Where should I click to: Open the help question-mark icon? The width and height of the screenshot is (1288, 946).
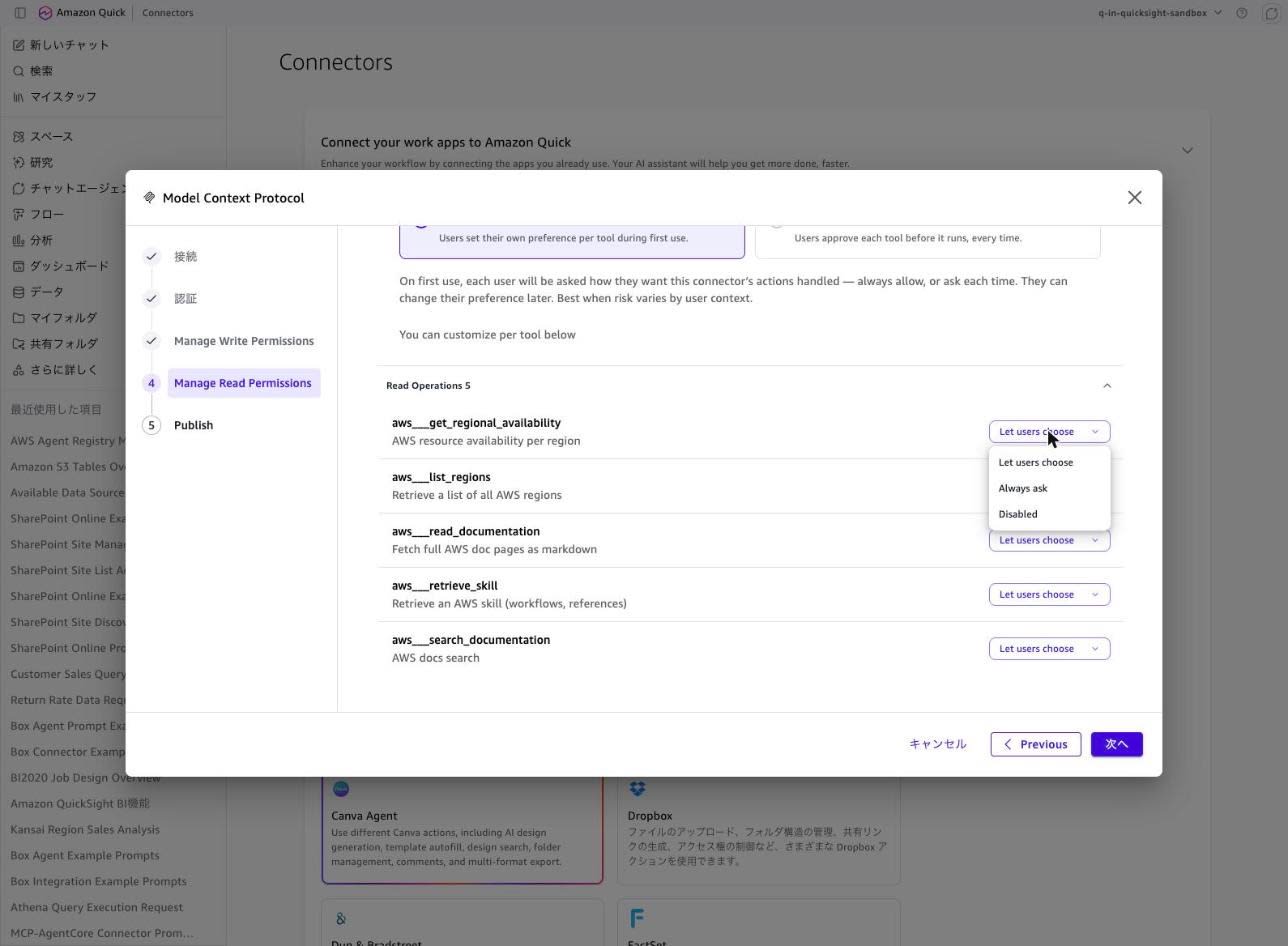[x=1242, y=13]
